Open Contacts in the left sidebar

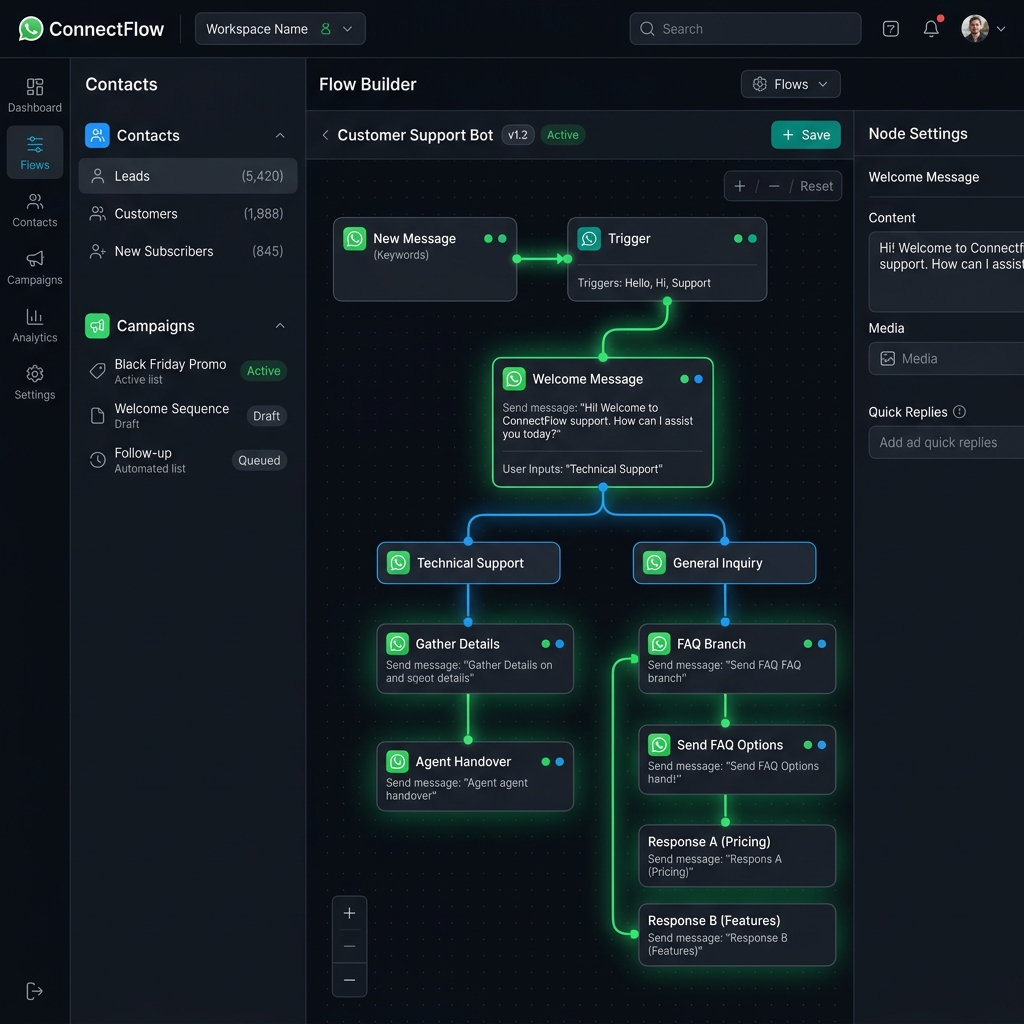[x=35, y=210]
